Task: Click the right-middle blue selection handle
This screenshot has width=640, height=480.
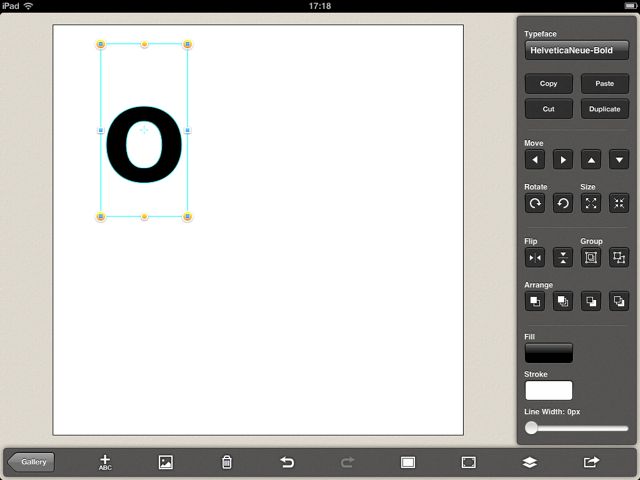Action: [187, 130]
